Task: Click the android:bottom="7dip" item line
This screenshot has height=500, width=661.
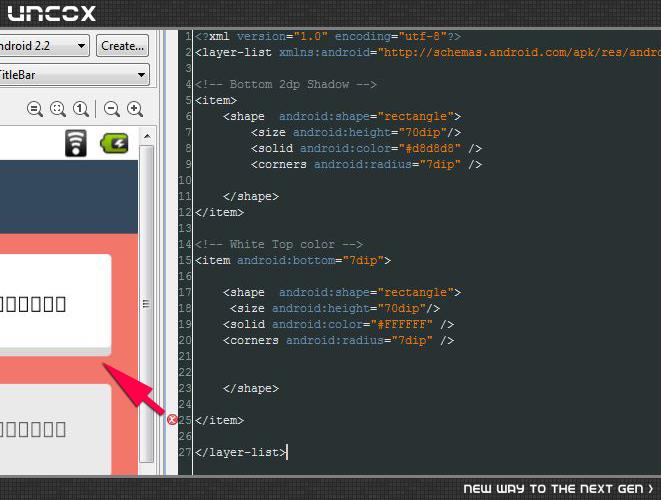Action: point(293,261)
